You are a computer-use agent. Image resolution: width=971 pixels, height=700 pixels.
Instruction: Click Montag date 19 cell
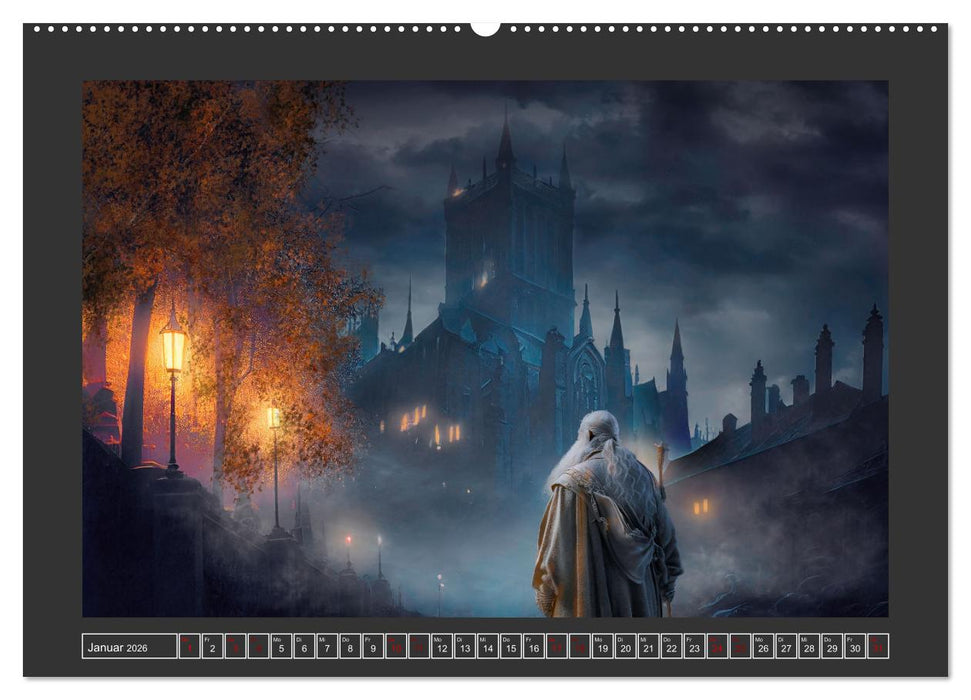point(603,646)
